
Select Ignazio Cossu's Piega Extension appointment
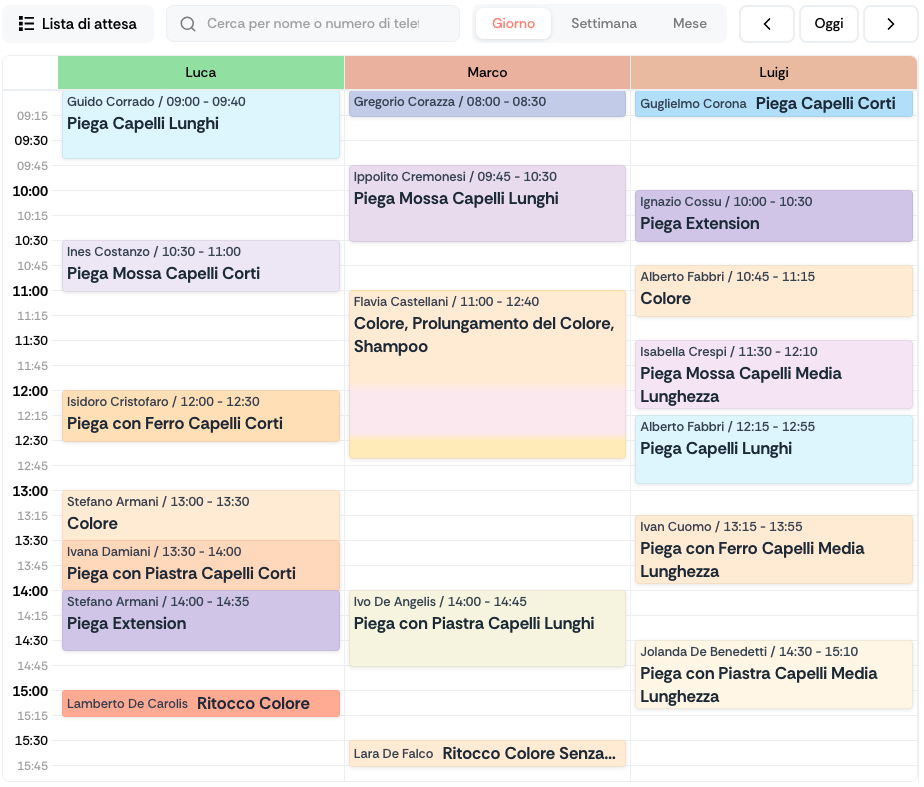pyautogui.click(x=774, y=216)
